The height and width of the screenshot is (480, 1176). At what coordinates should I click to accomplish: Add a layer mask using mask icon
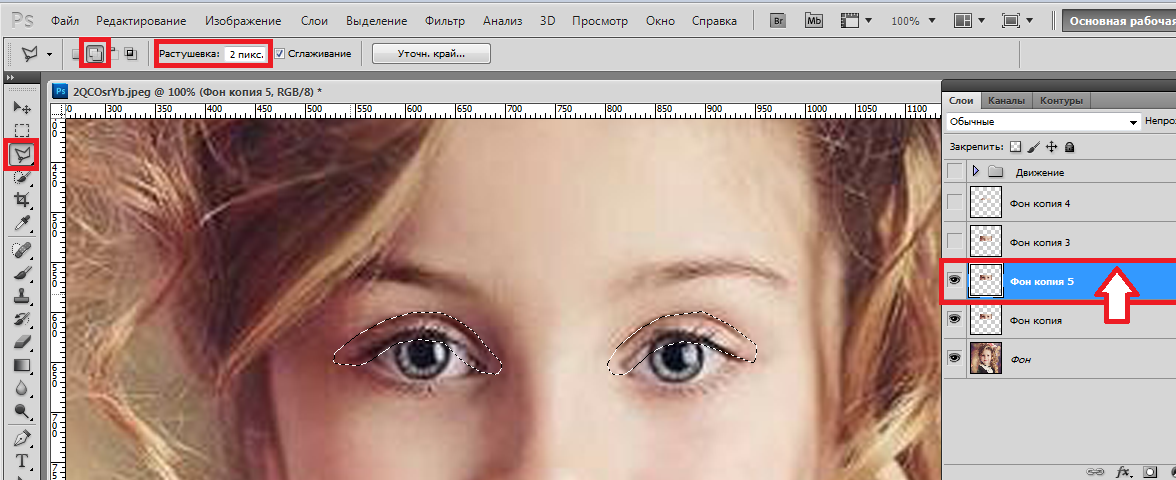tap(1148, 472)
